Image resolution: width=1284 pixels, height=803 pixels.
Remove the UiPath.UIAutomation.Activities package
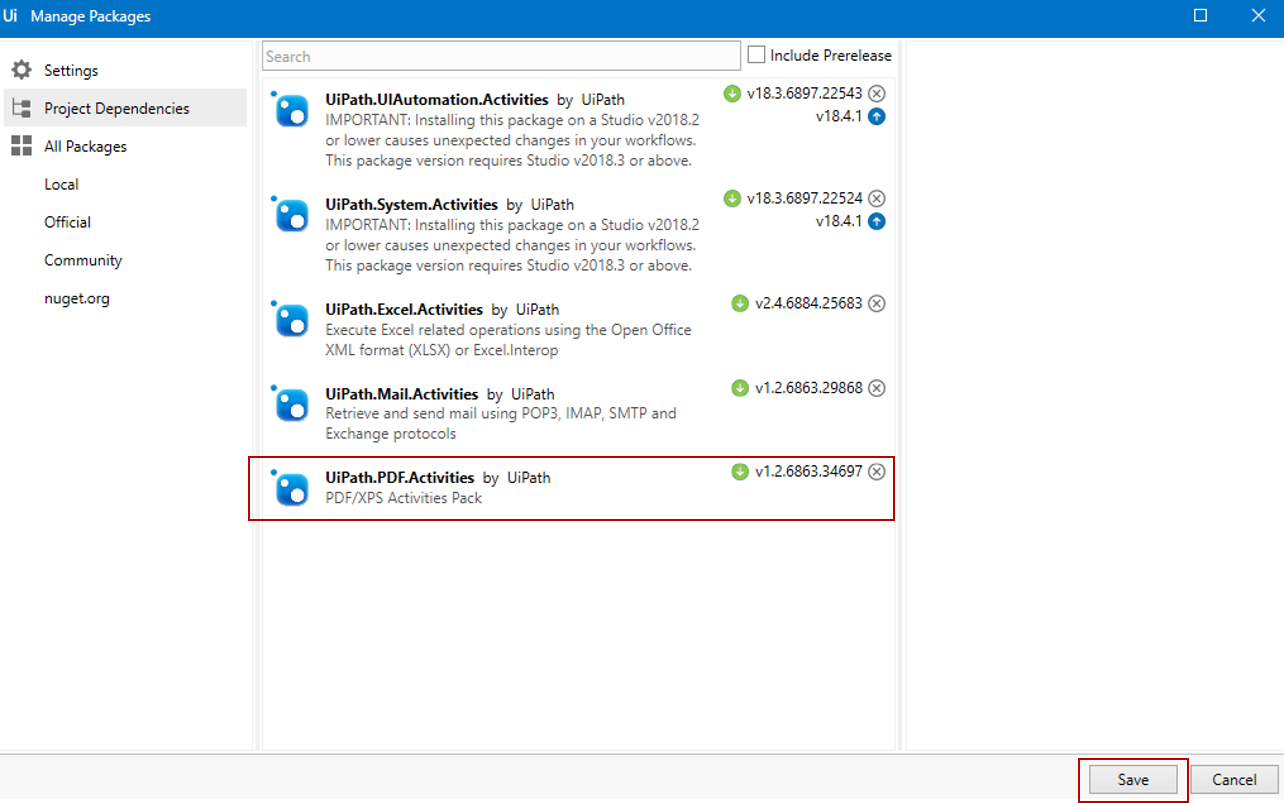point(877,94)
